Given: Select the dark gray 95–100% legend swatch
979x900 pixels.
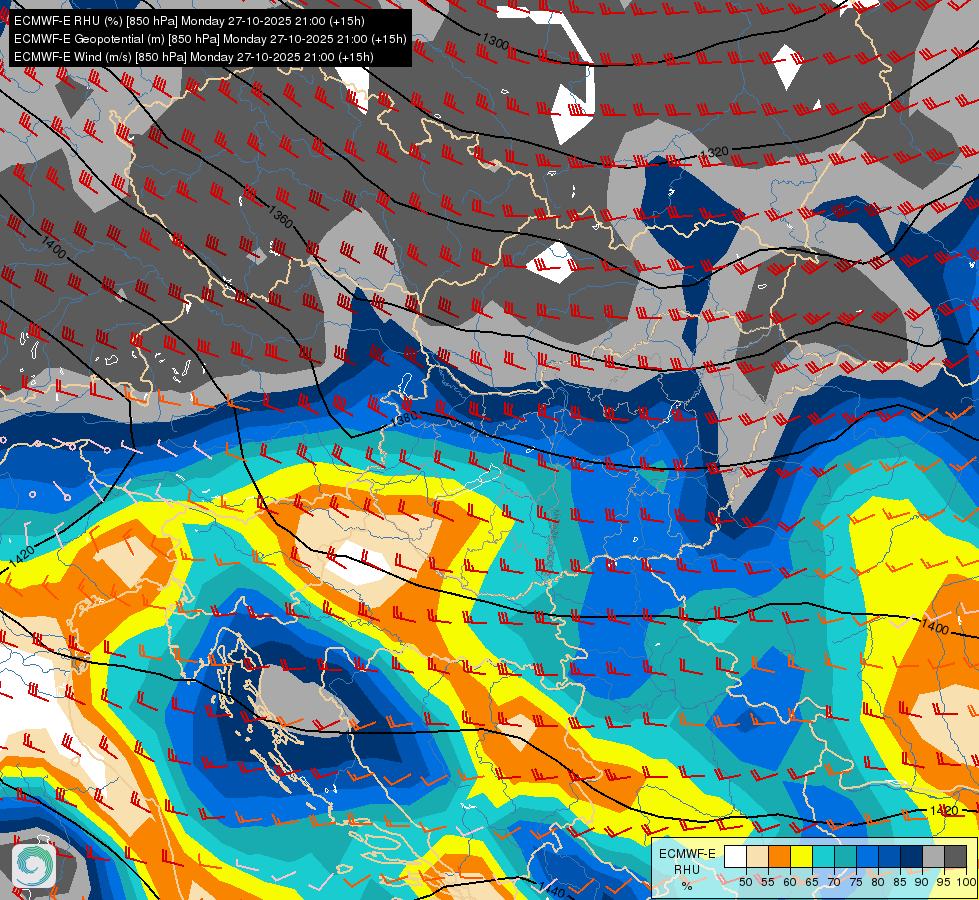Looking at the screenshot, I should pos(955,857).
